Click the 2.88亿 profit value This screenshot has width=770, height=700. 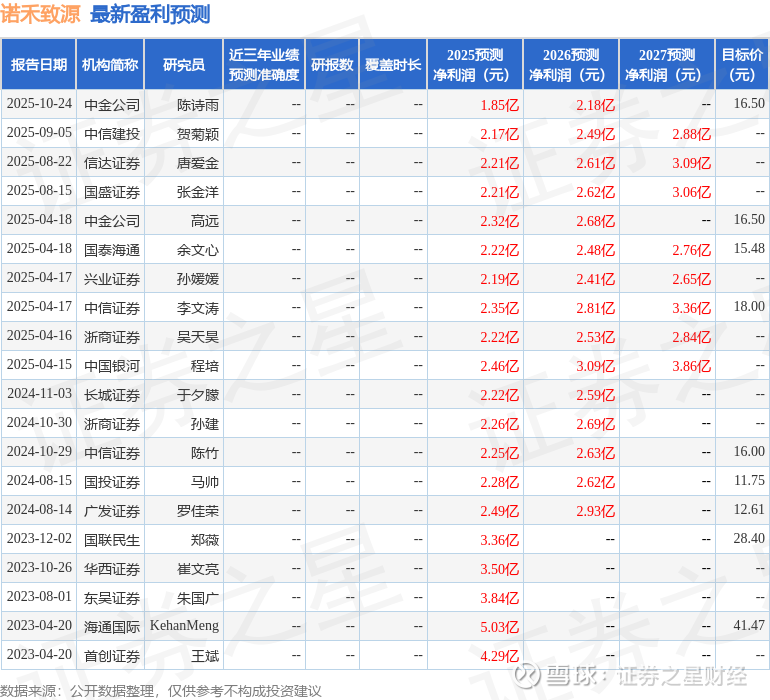tap(691, 134)
